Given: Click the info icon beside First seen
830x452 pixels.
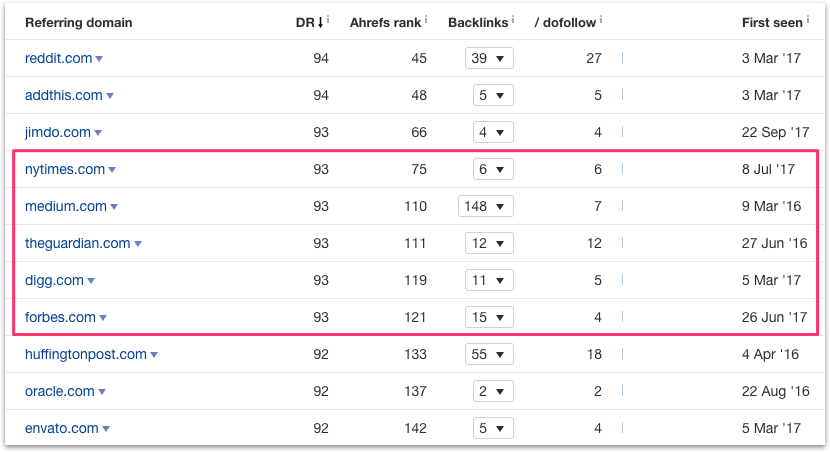Looking at the screenshot, I should pyautogui.click(x=808, y=20).
